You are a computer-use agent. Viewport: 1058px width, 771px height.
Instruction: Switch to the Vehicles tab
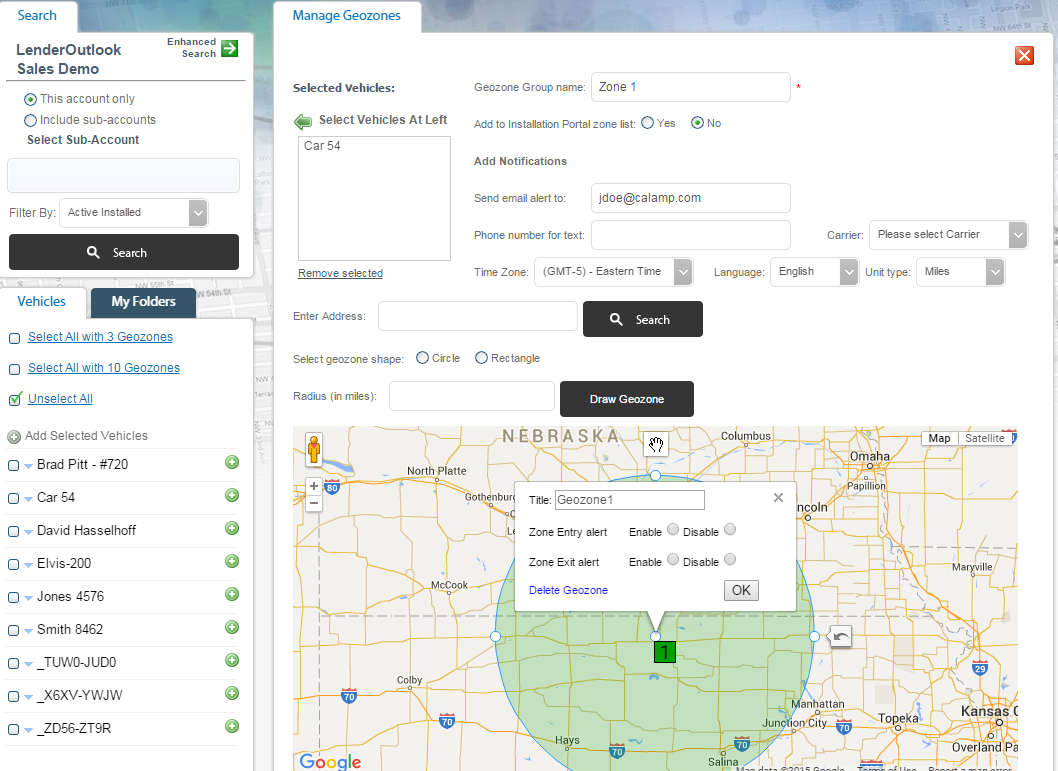[42, 302]
